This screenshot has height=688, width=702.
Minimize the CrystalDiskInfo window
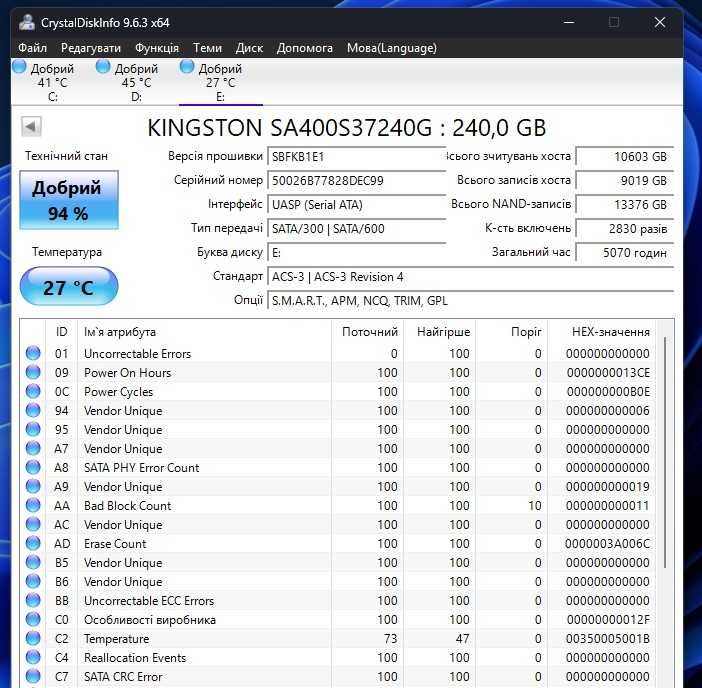coord(569,22)
